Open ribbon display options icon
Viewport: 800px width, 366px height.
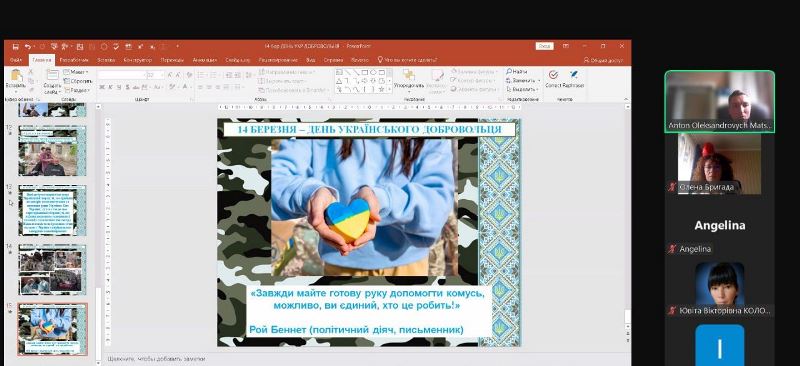566,46
